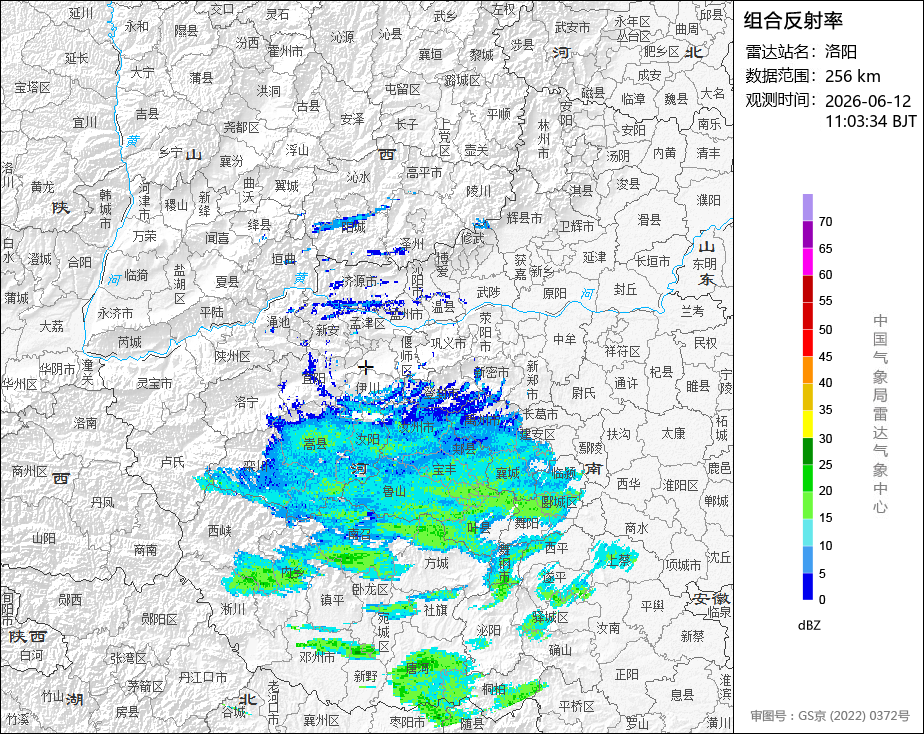Click the legend value 20
924x734 pixels.
pyautogui.click(x=826, y=491)
